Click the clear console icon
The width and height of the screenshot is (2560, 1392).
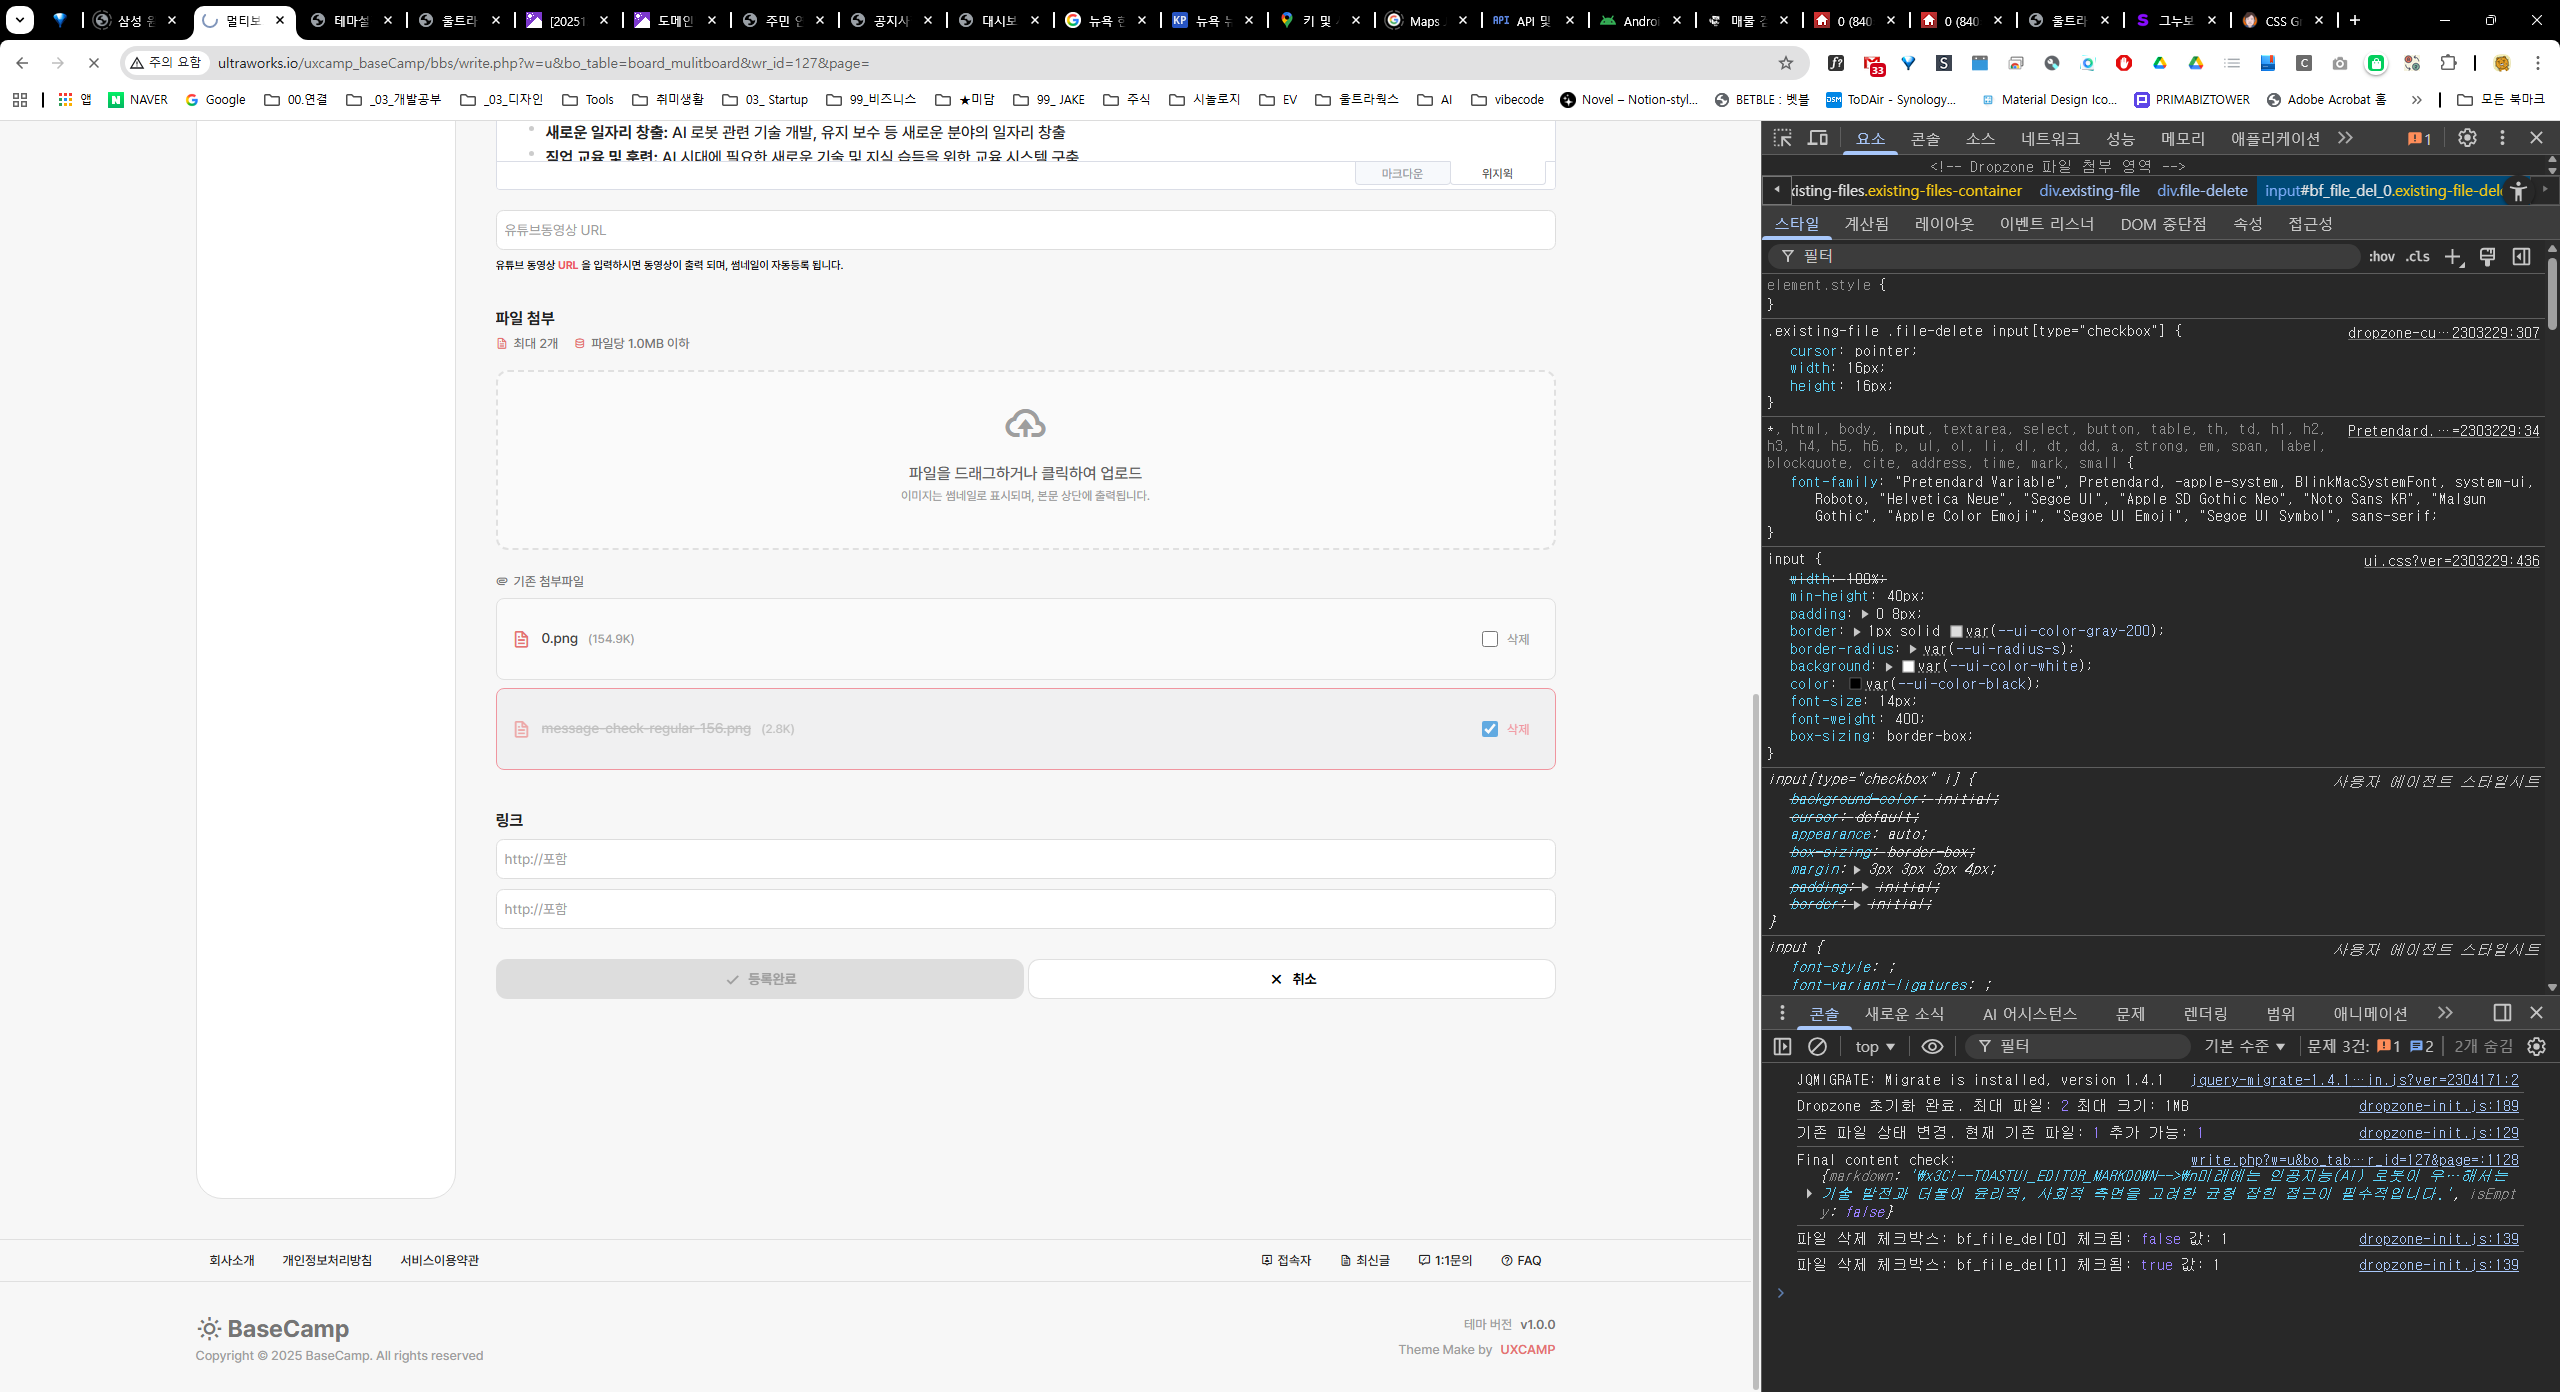point(1817,1046)
